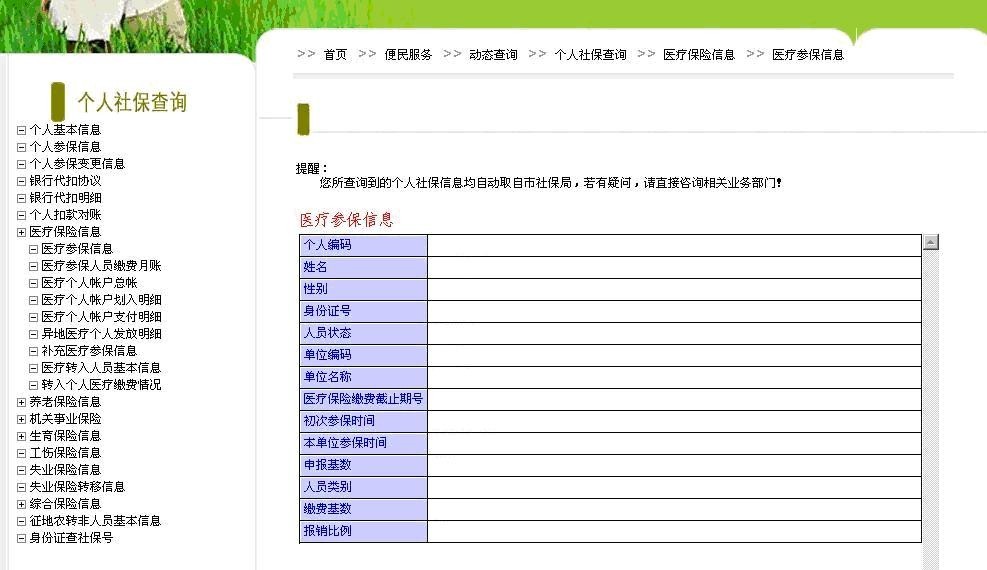This screenshot has width=987, height=570.
Task: Click the box icon beside 工伤保险信息
Action: pos(21,453)
